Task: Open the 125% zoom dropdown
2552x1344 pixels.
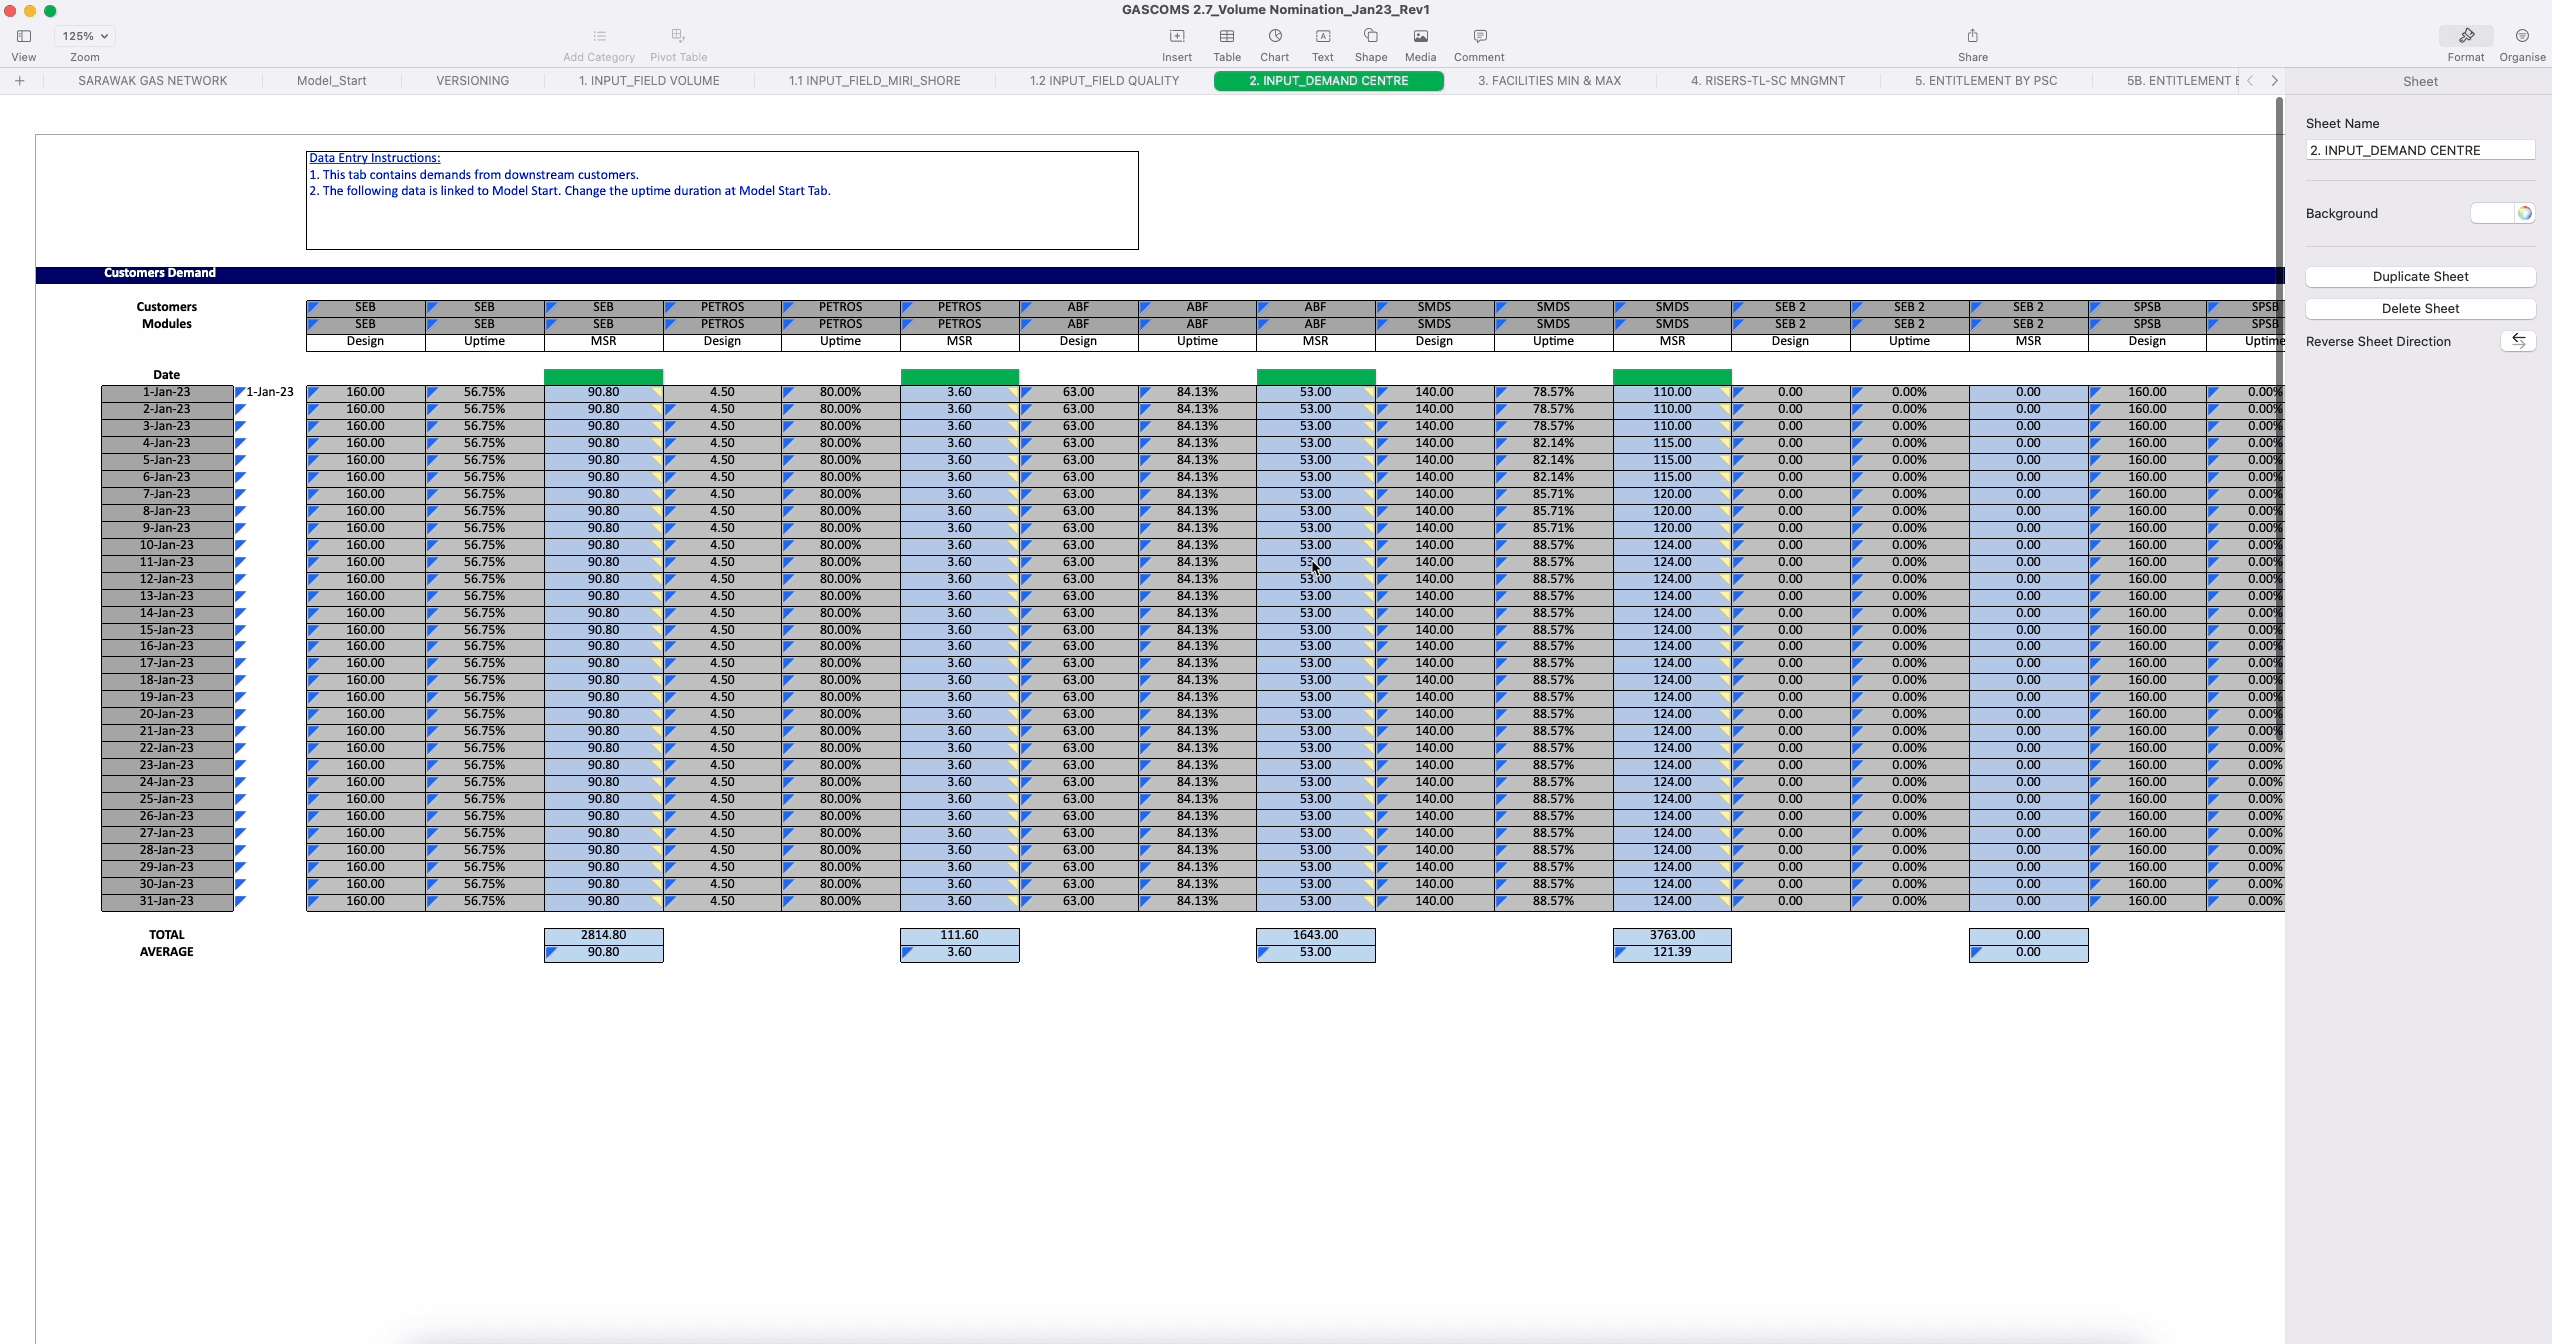Action: (x=85, y=36)
